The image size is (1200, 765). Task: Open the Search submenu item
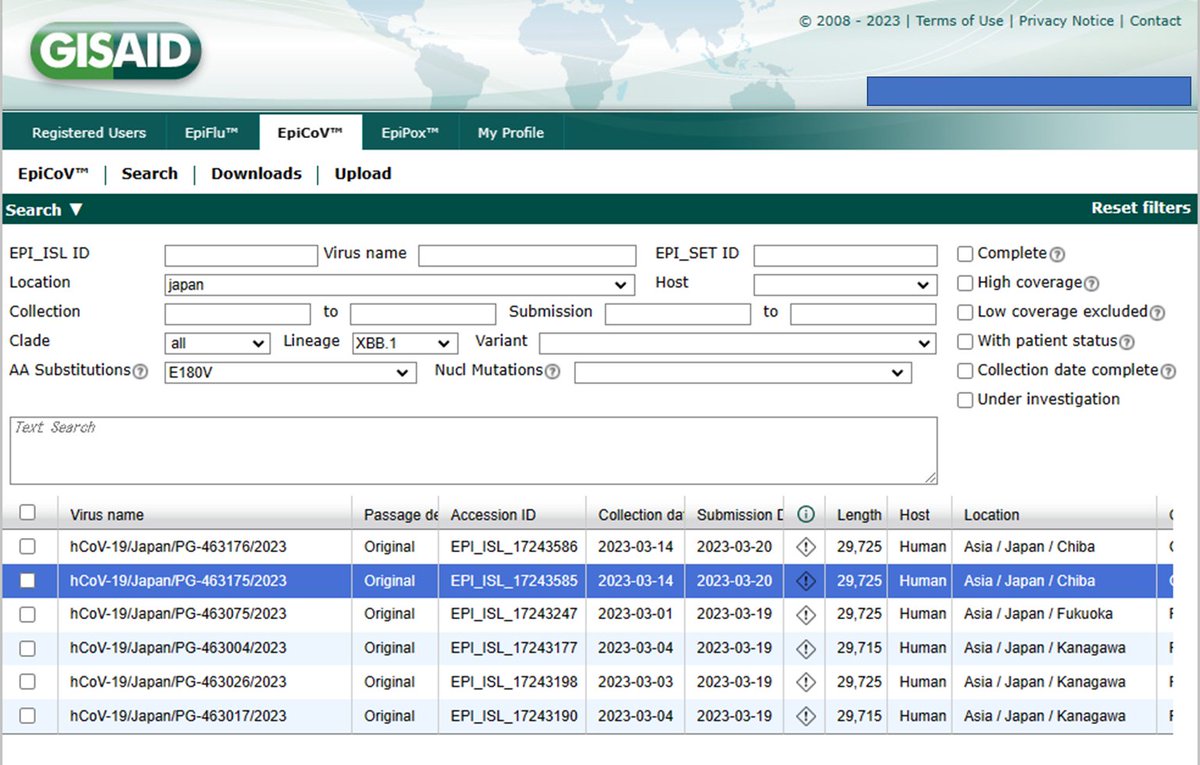(150, 173)
